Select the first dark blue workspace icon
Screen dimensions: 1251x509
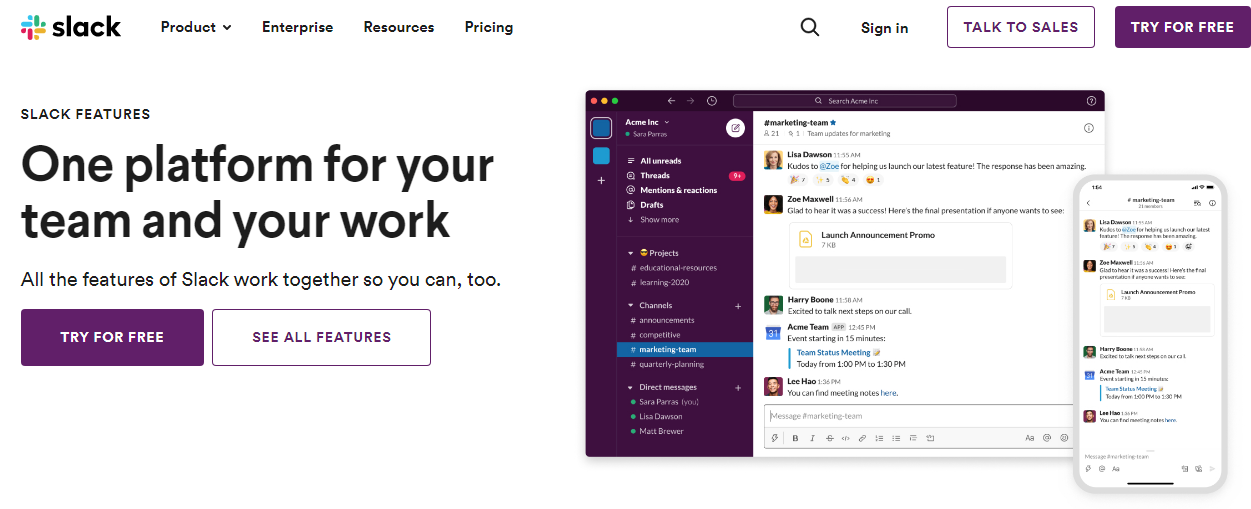pos(601,128)
